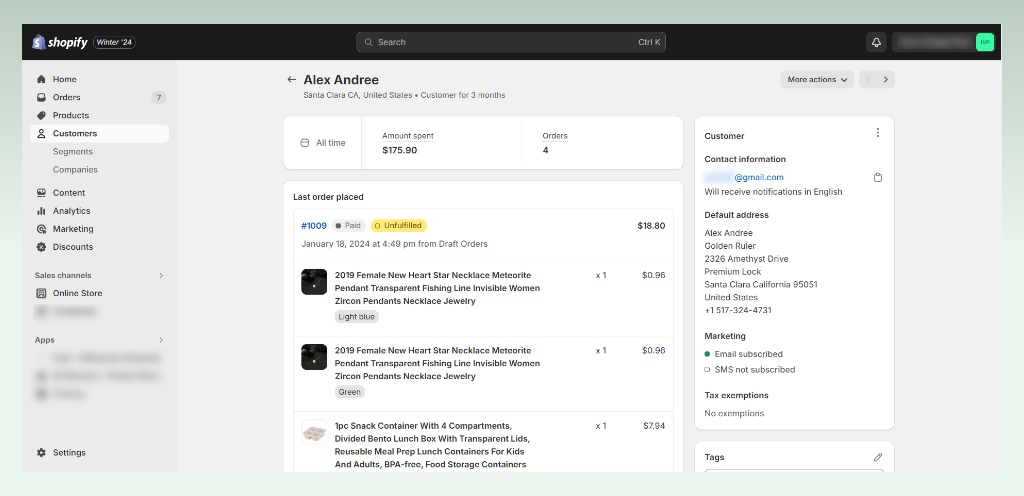Expand the Apps section

point(161,340)
